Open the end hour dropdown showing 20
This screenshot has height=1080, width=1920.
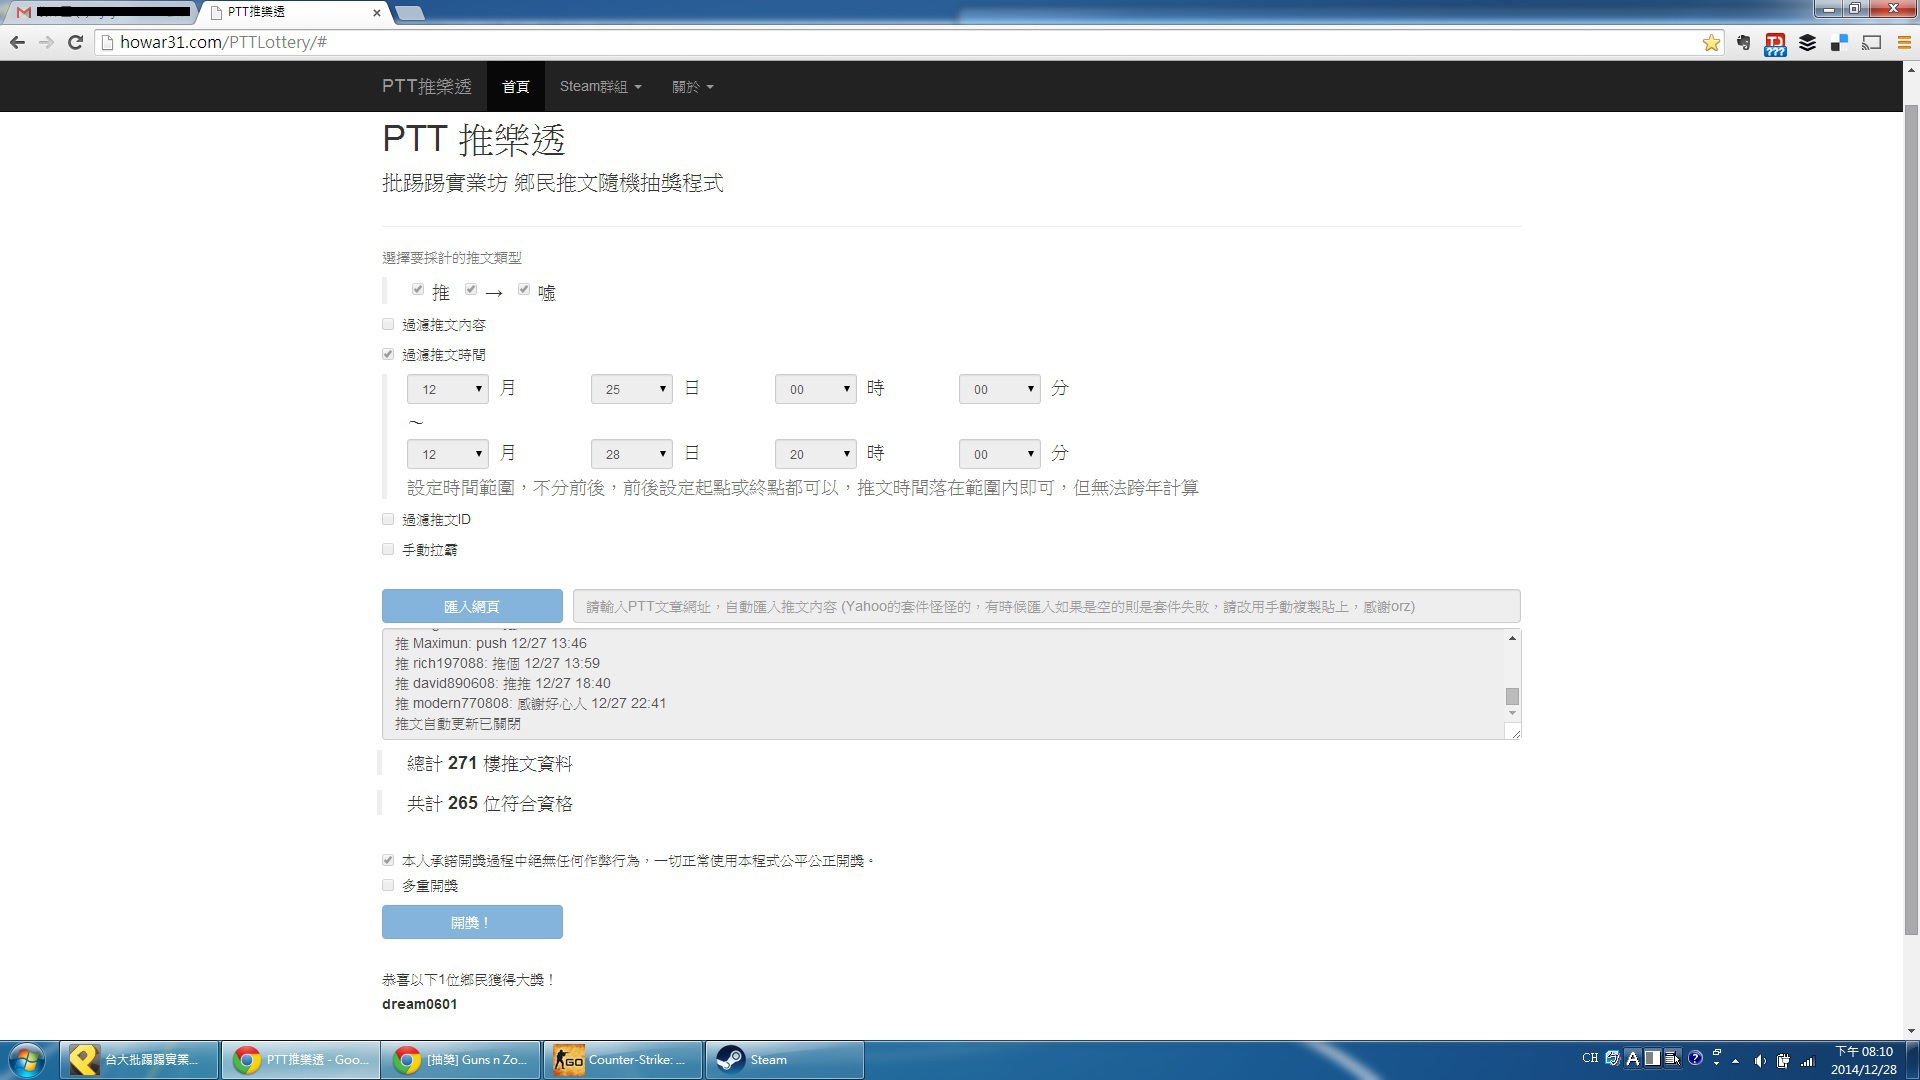pos(815,454)
